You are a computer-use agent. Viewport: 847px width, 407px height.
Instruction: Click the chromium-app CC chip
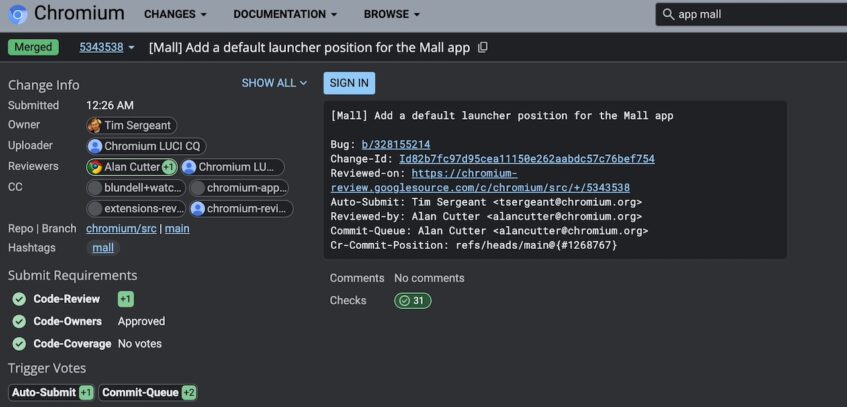239,188
